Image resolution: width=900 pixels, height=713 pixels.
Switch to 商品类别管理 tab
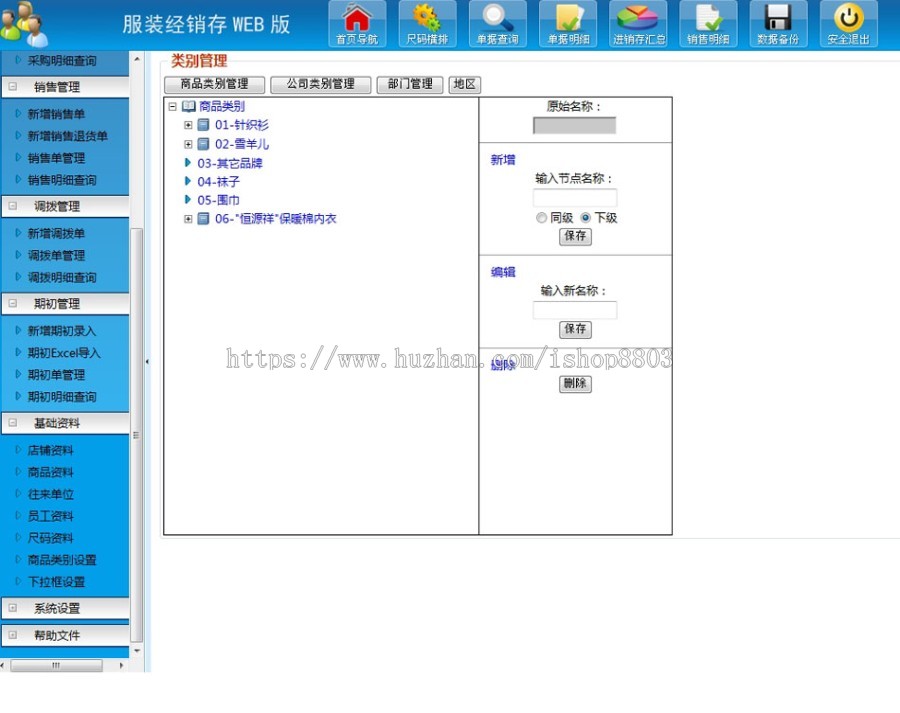point(214,84)
